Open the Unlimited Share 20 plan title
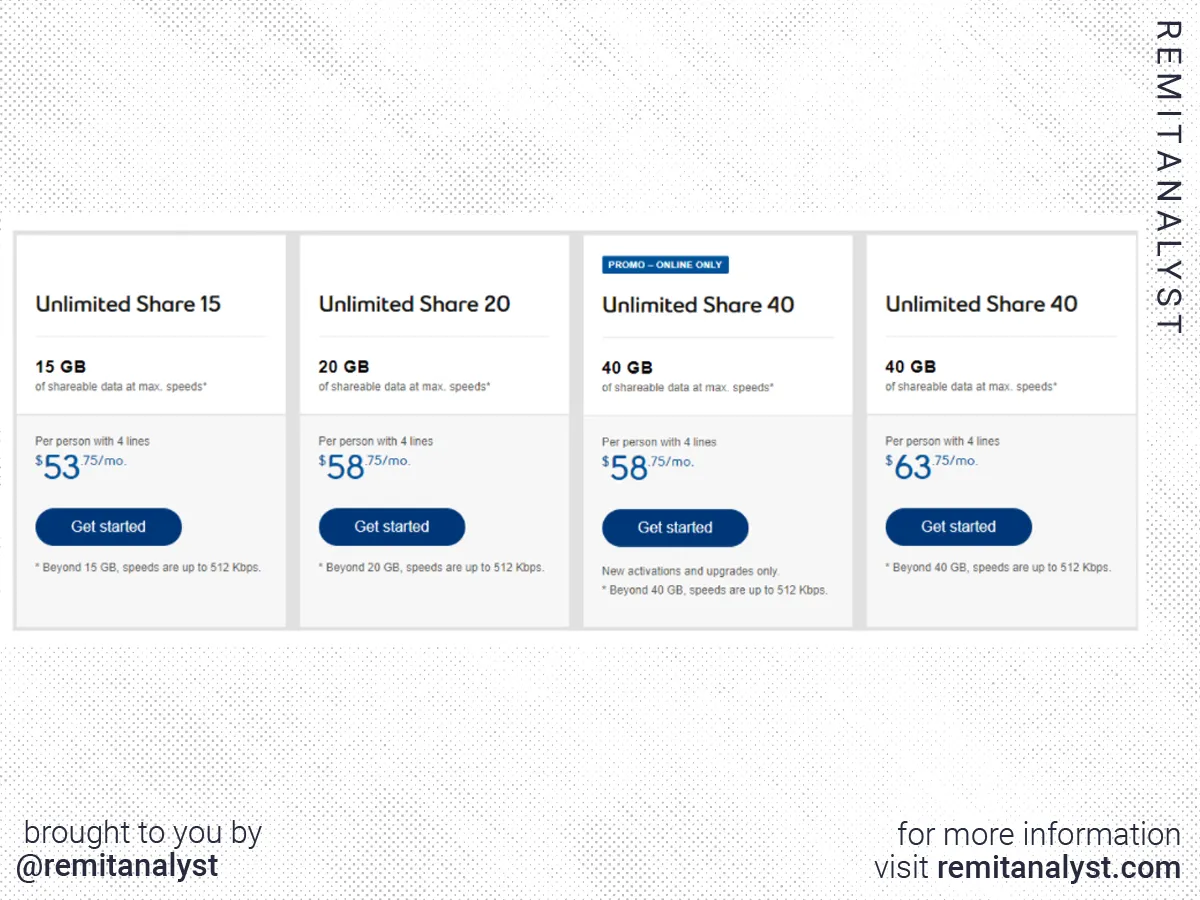Screen dimensions: 1200x900 tap(414, 304)
